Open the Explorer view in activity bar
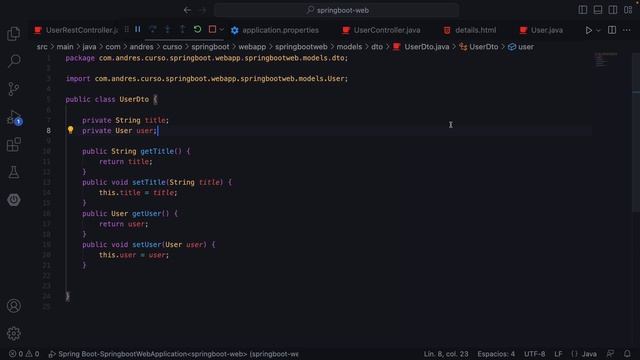 click(13, 33)
